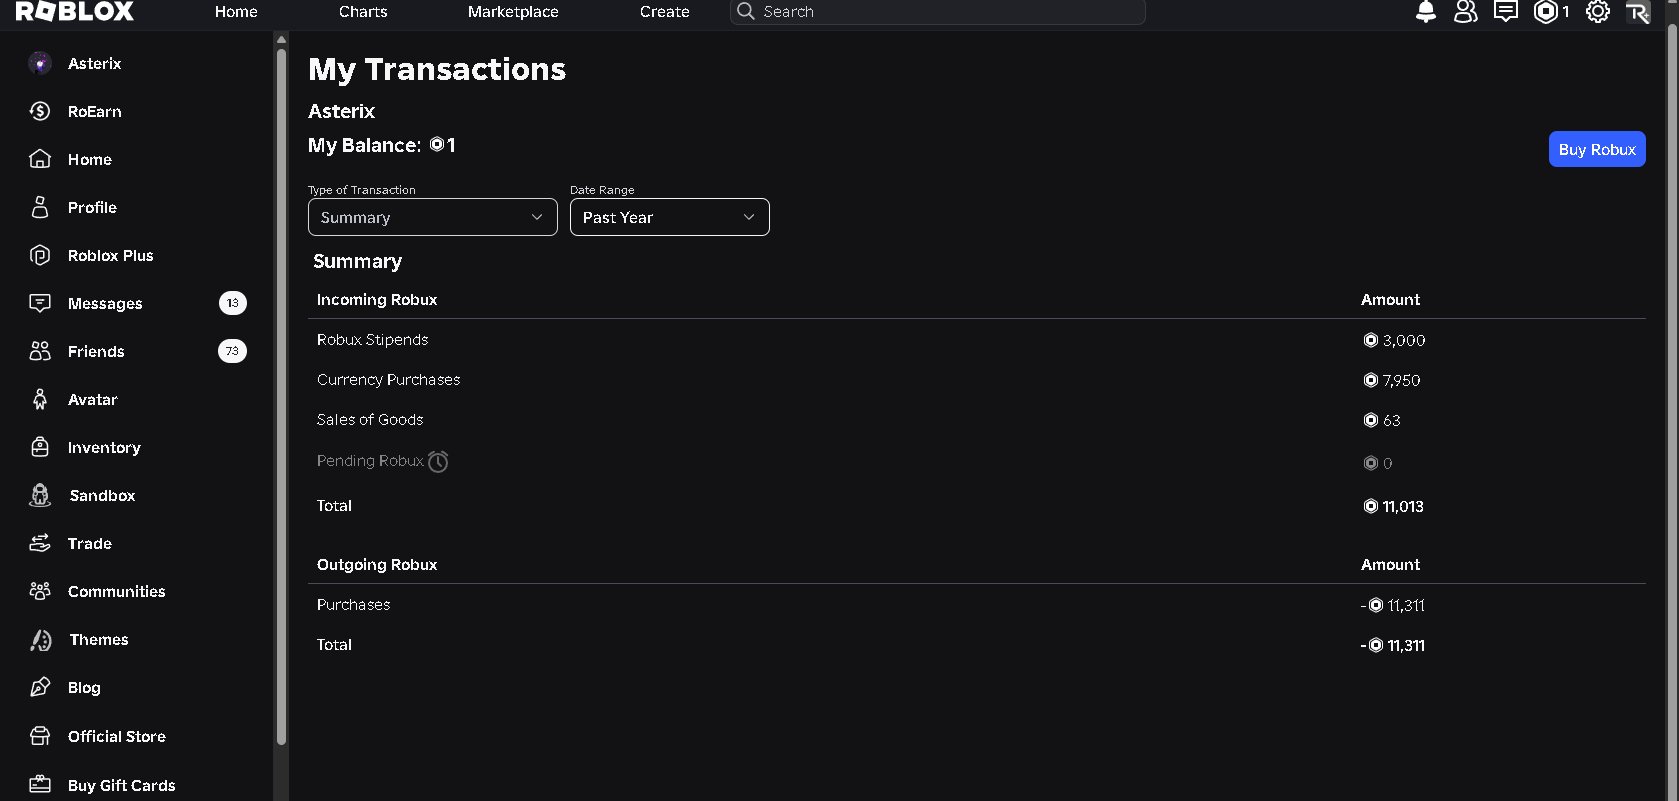Click the search magnifier icon
The image size is (1679, 801).
tap(746, 11)
